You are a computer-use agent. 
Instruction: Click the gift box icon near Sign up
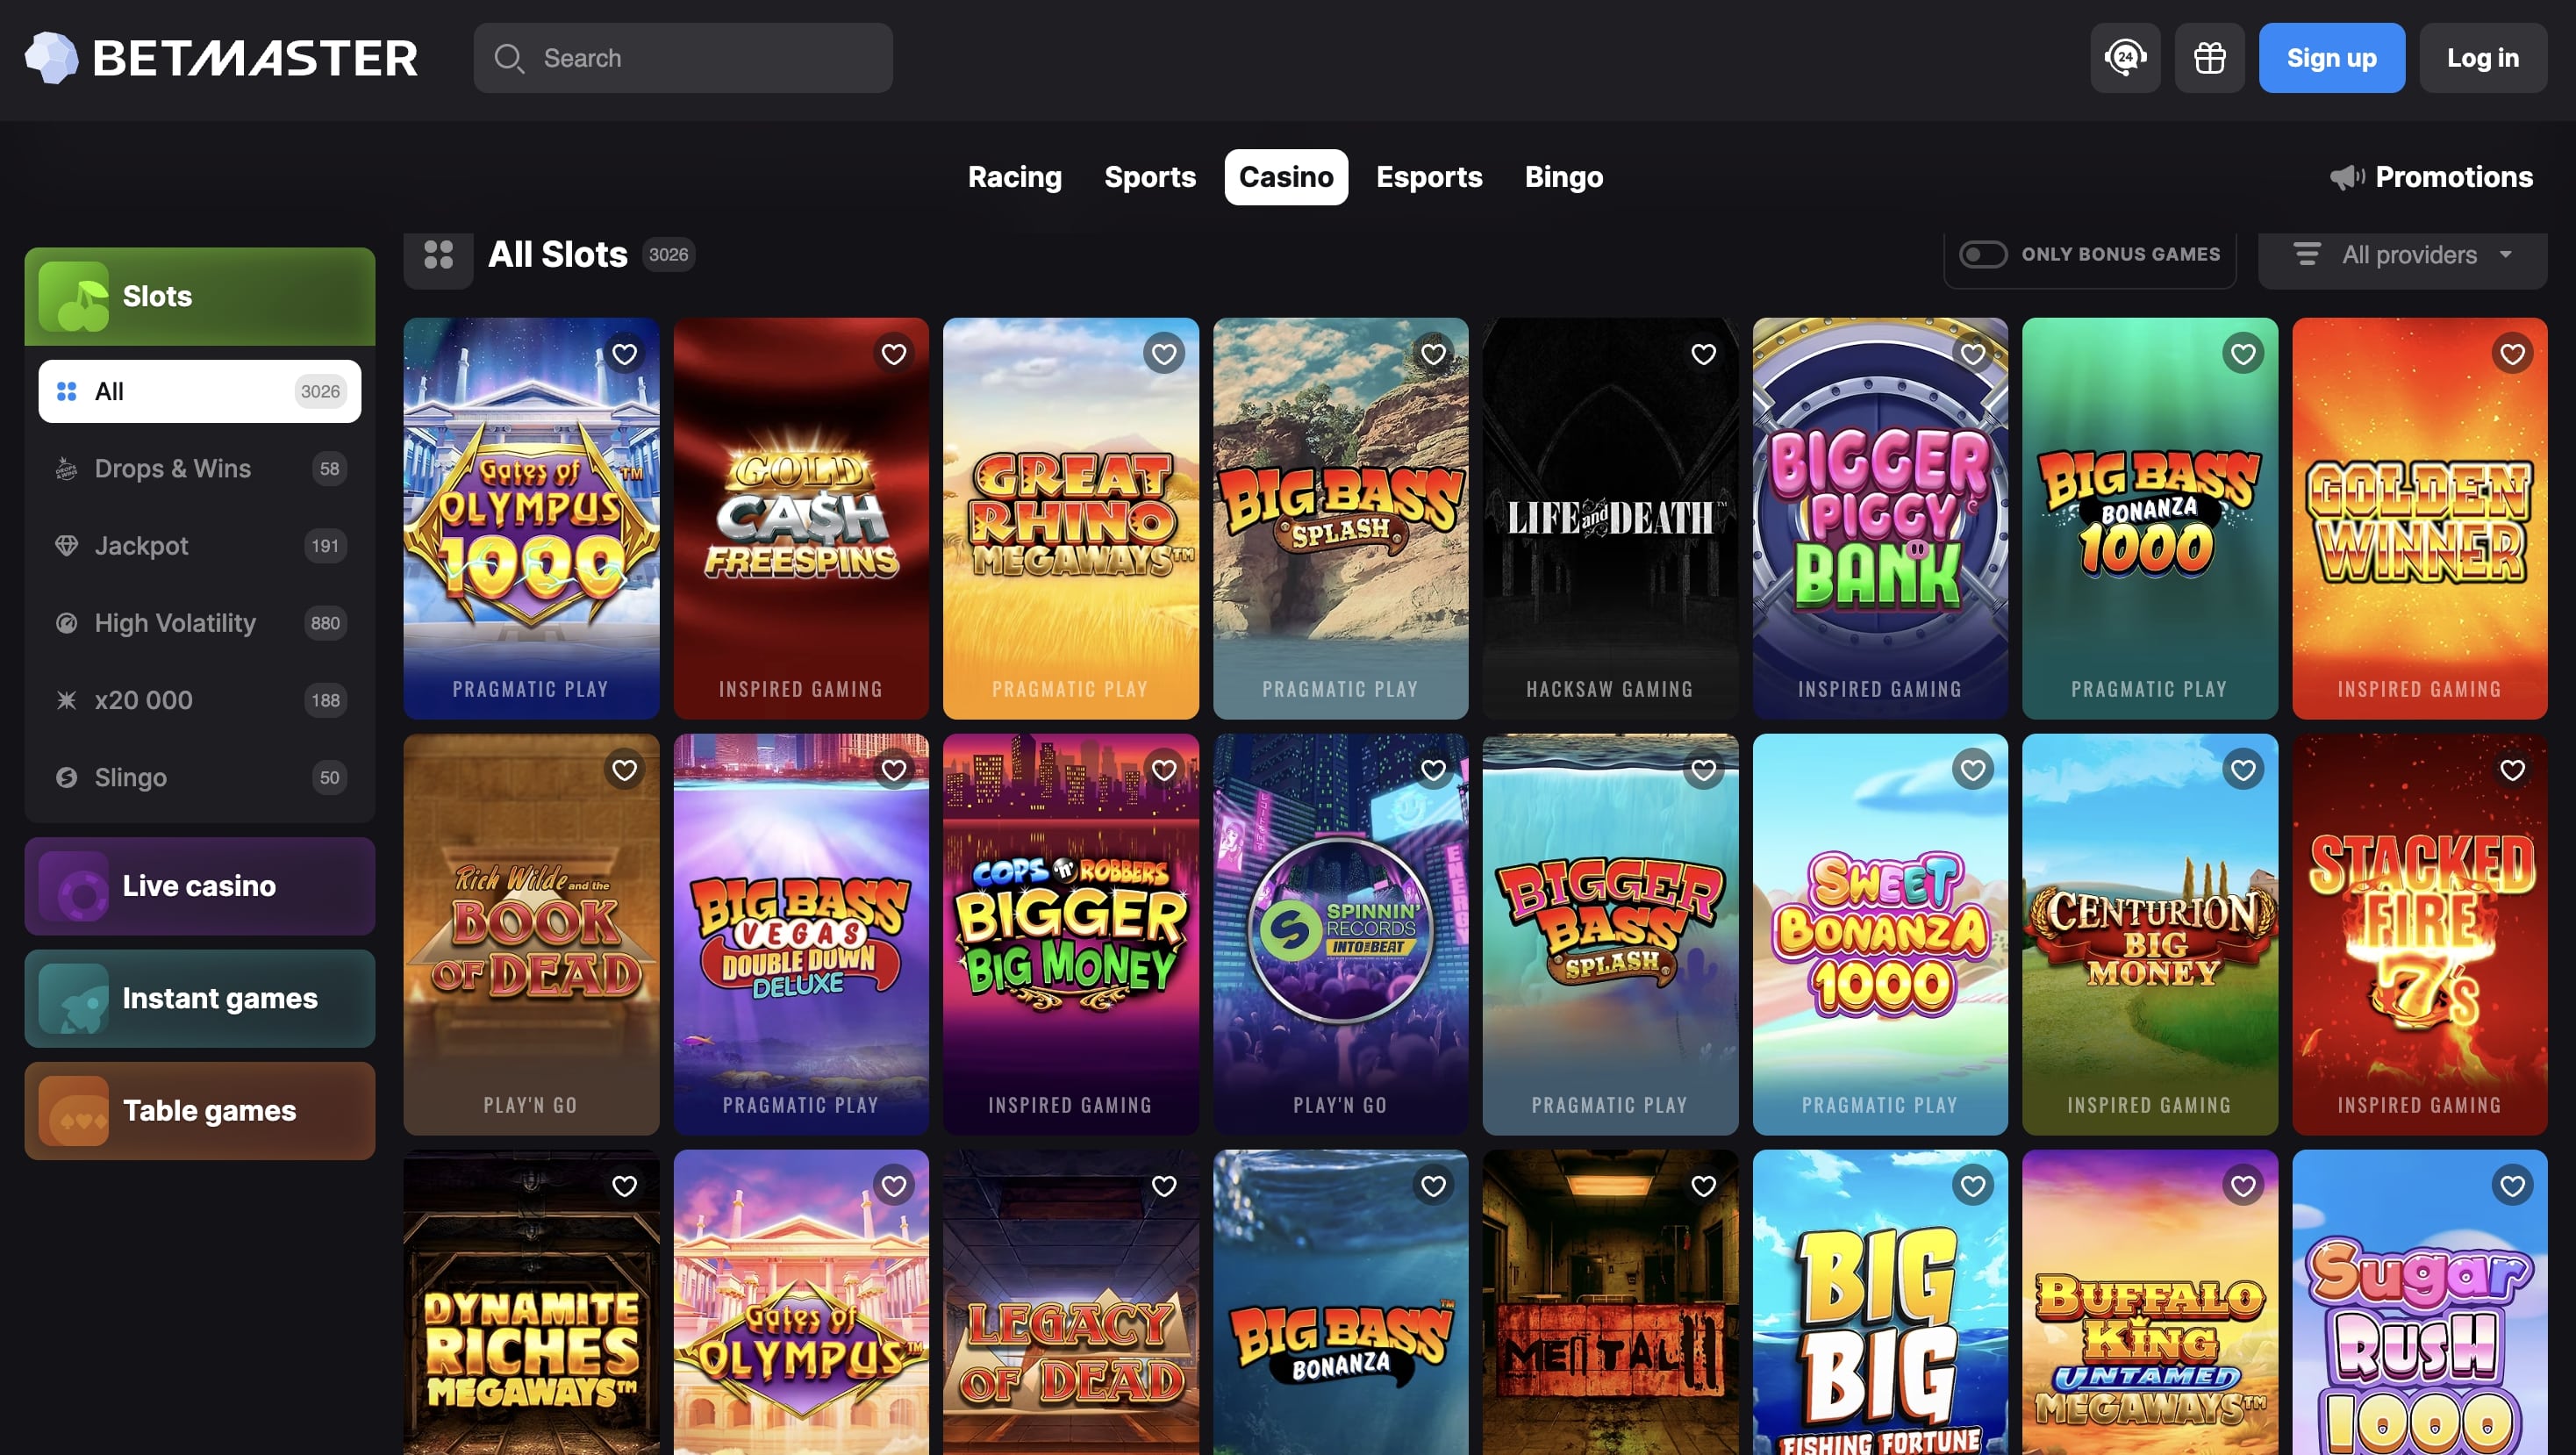[2209, 57]
